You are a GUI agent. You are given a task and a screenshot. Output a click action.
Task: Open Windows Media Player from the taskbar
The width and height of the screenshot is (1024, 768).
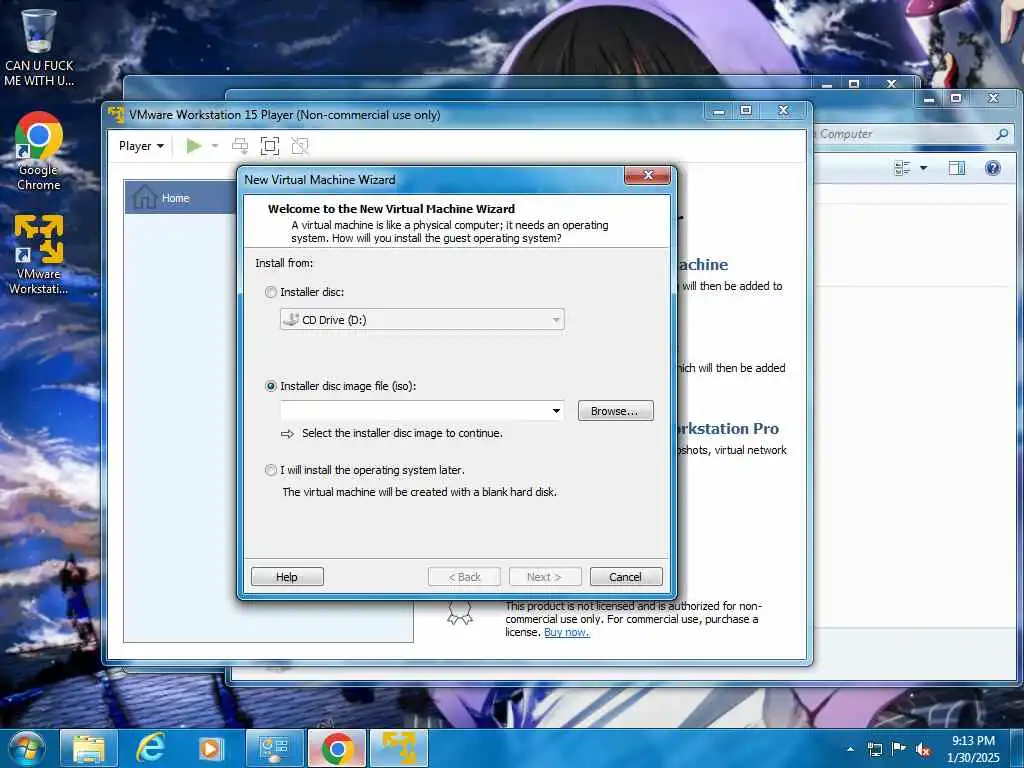pyautogui.click(x=210, y=748)
